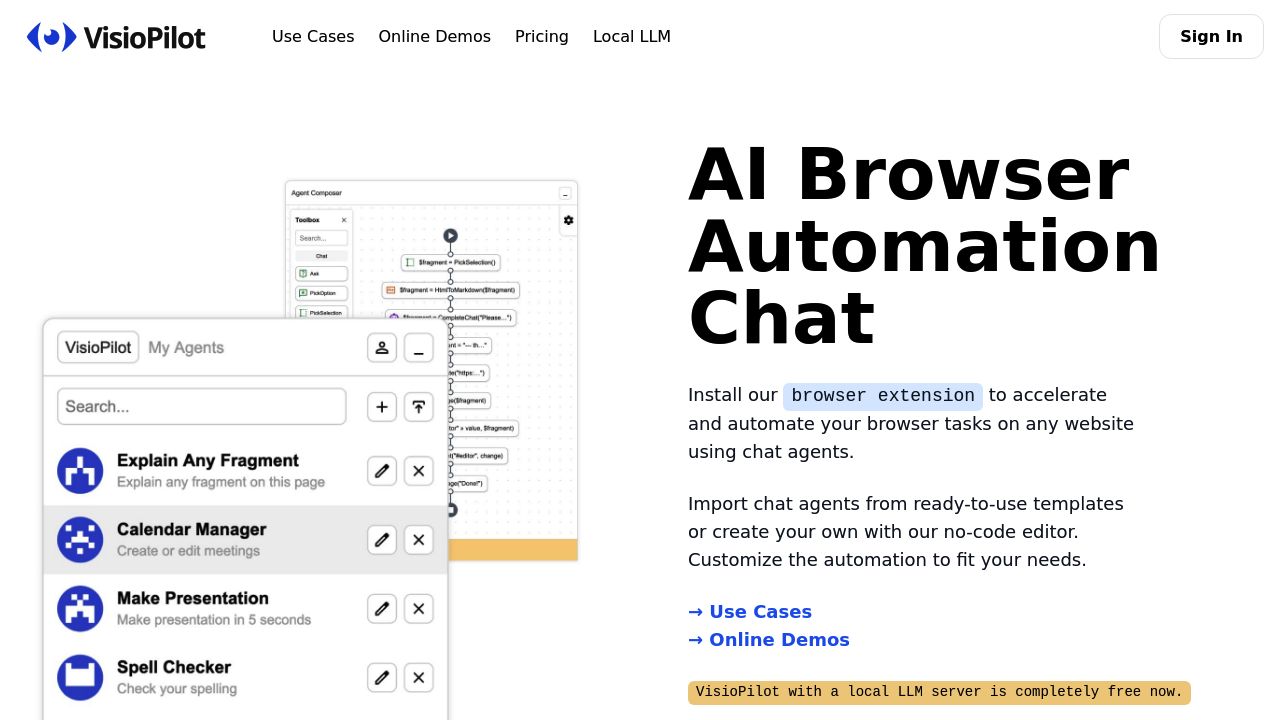Select the $fragment = PickSelection() node
This screenshot has width=1280, height=720.
click(450, 262)
